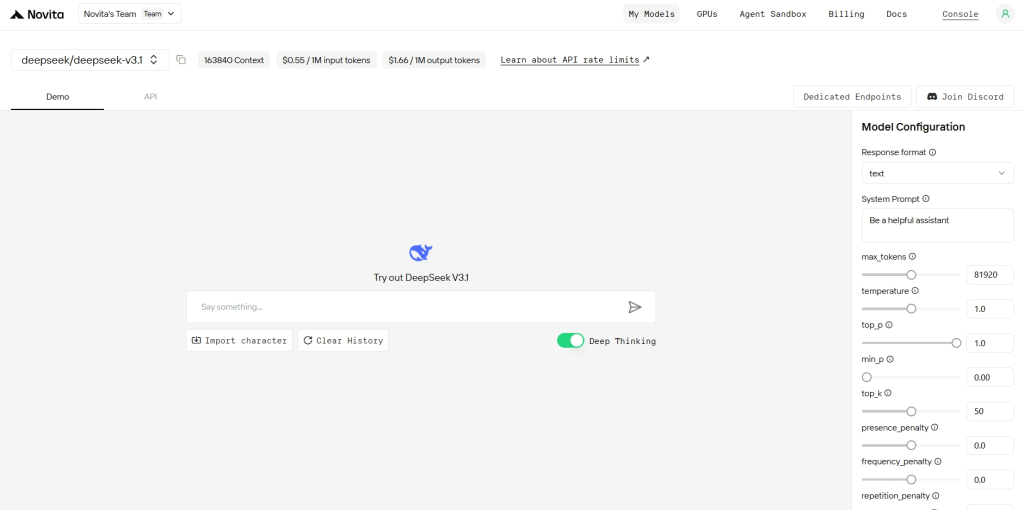This screenshot has width=1024, height=510.
Task: Open the deepseek/deepseek-v3.1 model selector
Action: (x=90, y=60)
